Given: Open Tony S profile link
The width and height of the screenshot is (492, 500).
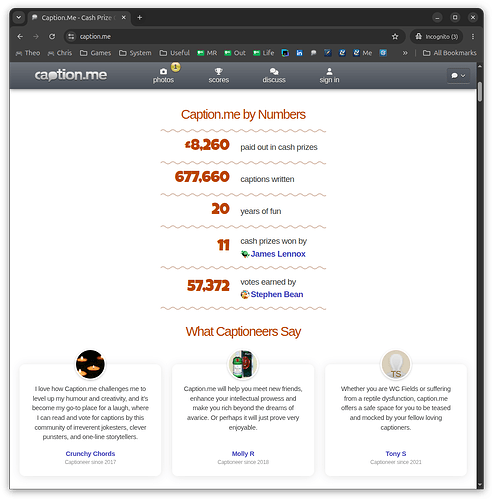Looking at the screenshot, I should click(396, 454).
